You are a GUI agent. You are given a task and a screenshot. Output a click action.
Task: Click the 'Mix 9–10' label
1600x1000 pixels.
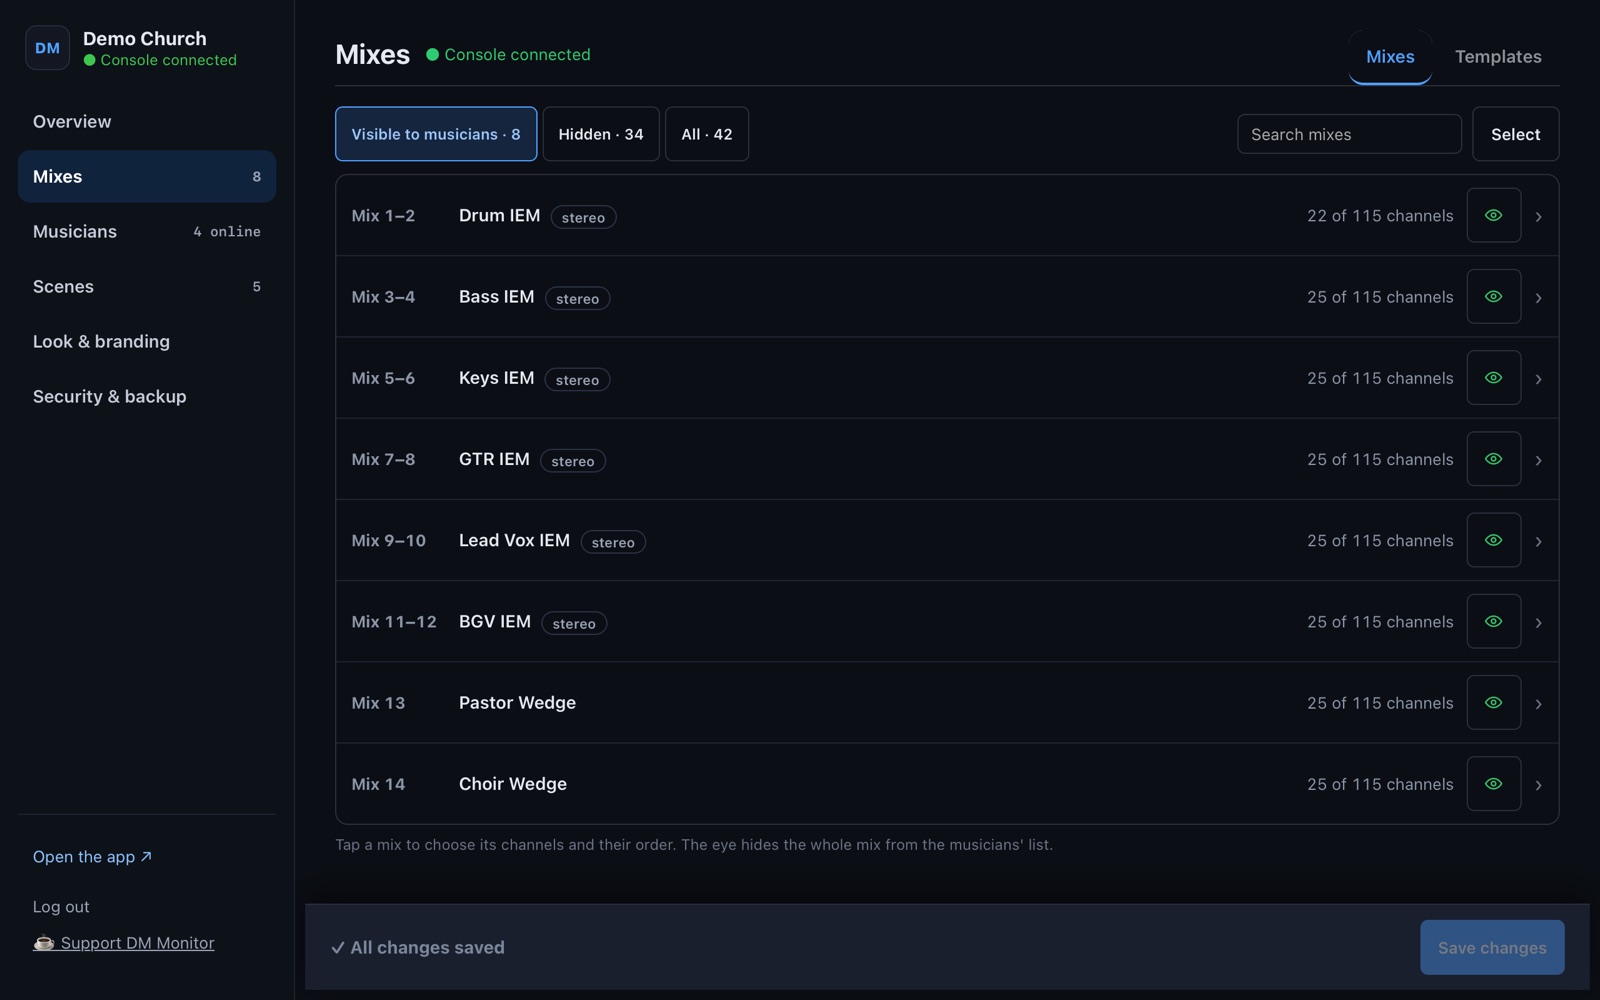(389, 540)
